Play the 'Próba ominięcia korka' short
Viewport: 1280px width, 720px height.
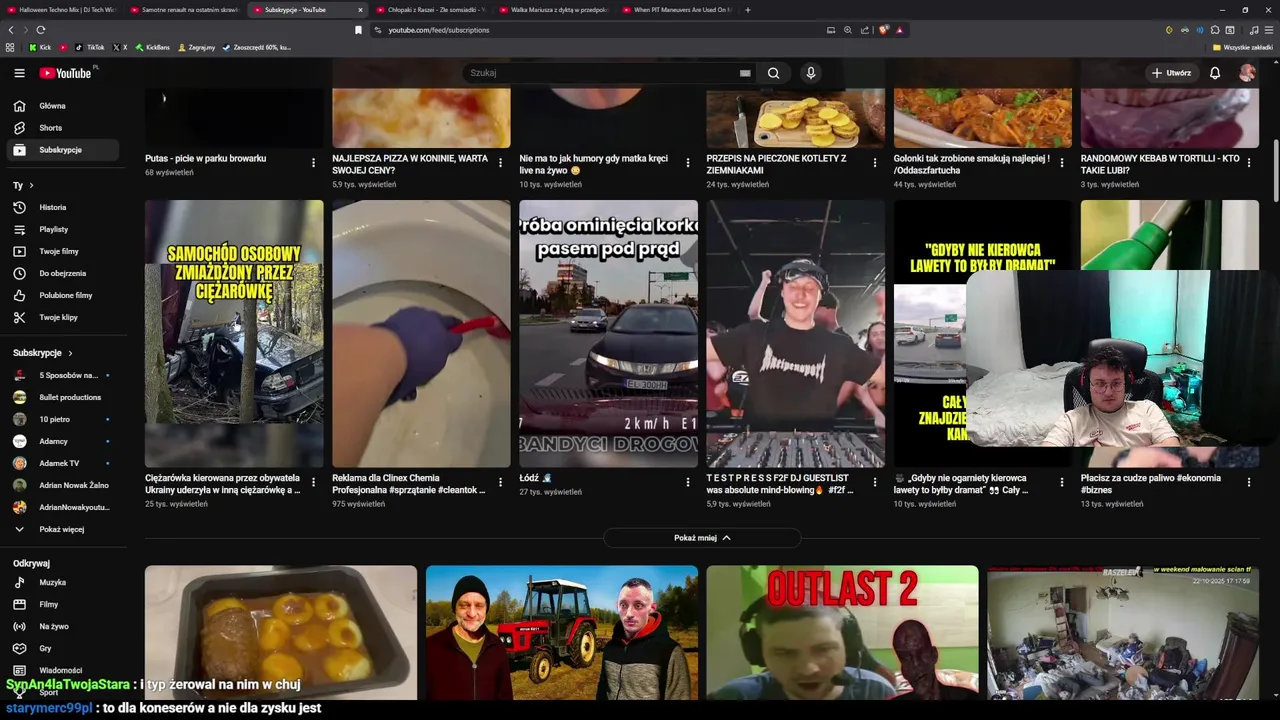pyautogui.click(x=608, y=334)
